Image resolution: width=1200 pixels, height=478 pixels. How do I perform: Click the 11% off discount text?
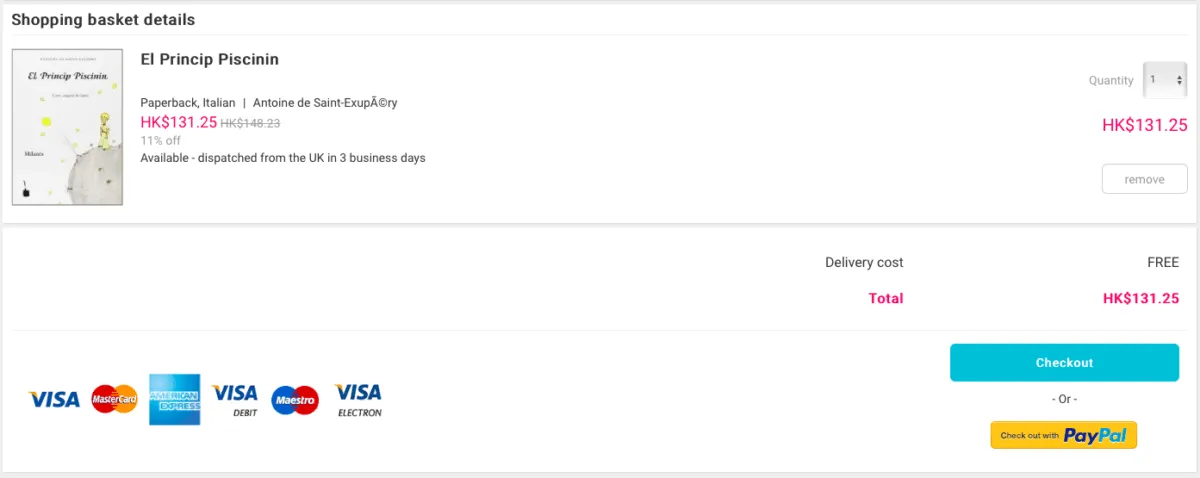(160, 141)
